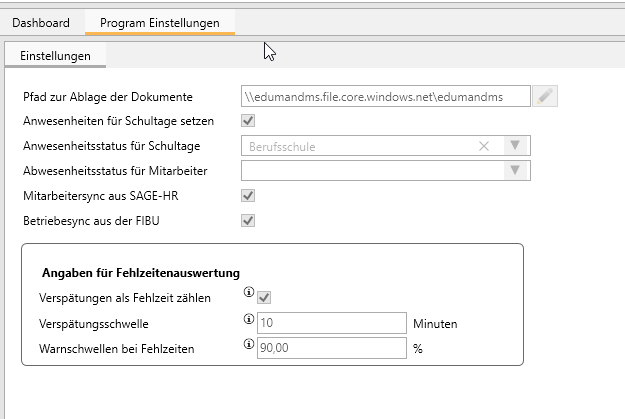Click the Angaben für Fehlzeitenauswertung heading

pos(141,273)
